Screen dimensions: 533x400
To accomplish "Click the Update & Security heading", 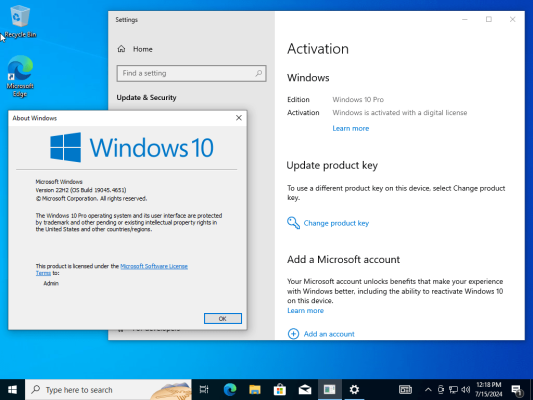I will pyautogui.click(x=147, y=98).
